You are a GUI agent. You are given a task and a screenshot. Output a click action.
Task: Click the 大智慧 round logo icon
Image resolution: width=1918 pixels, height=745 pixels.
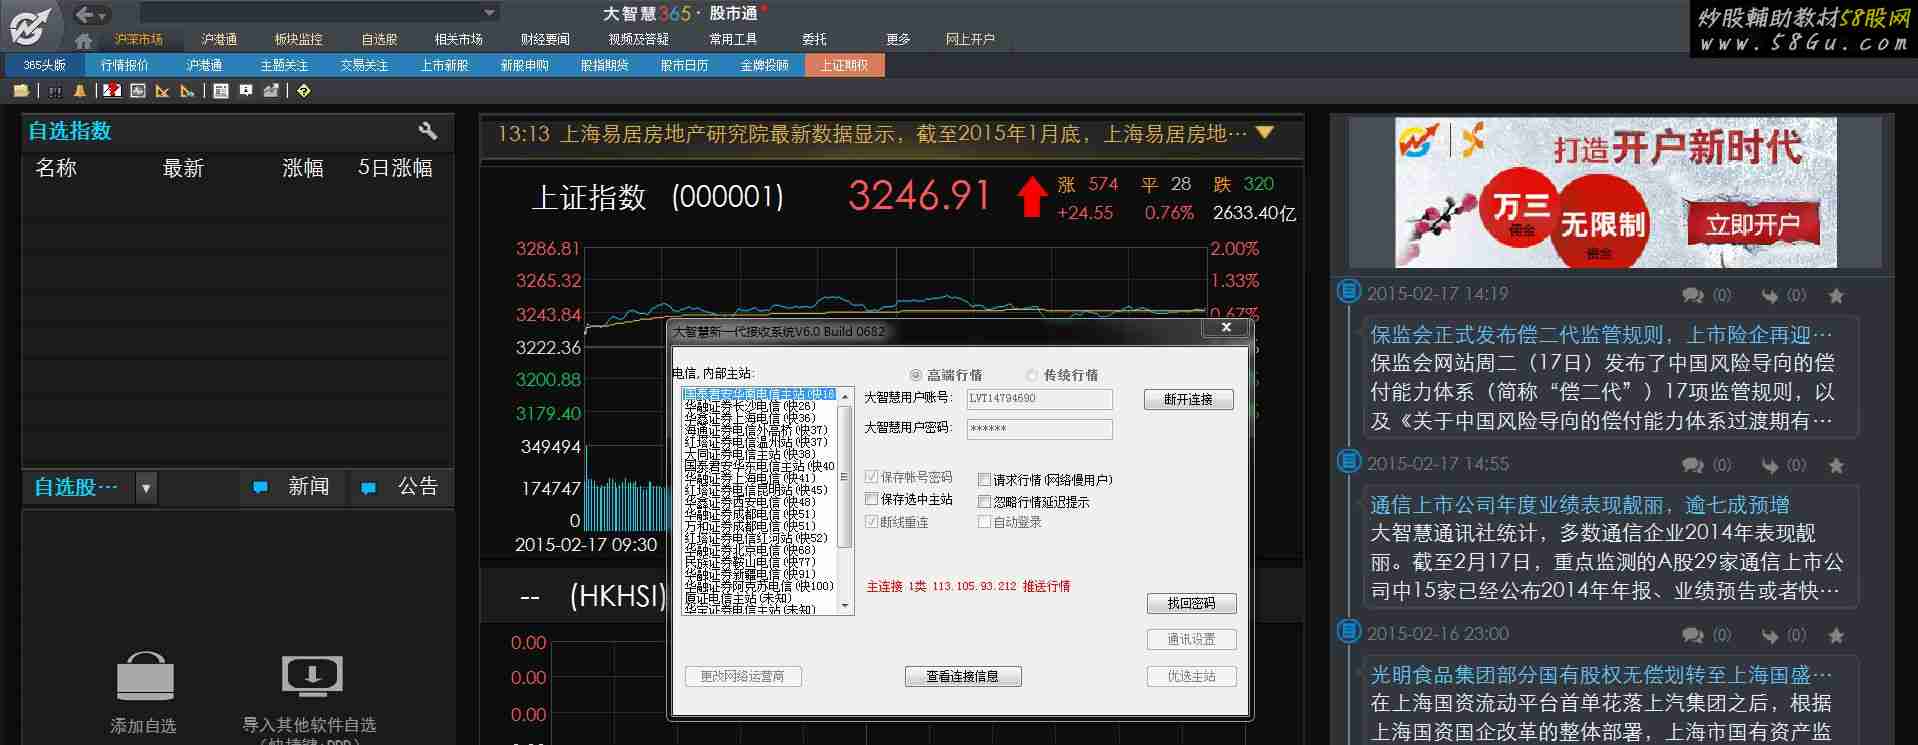pyautogui.click(x=30, y=26)
